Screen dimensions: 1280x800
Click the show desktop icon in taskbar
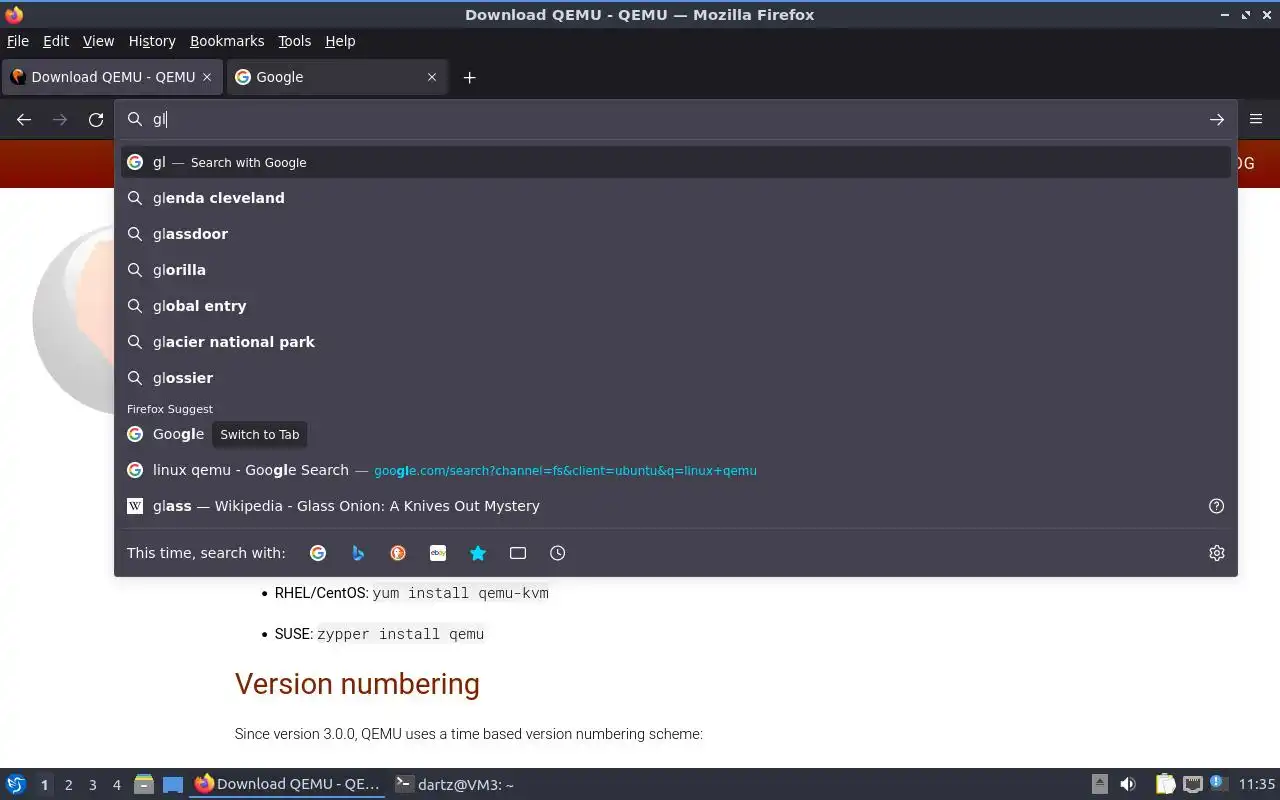173,785
